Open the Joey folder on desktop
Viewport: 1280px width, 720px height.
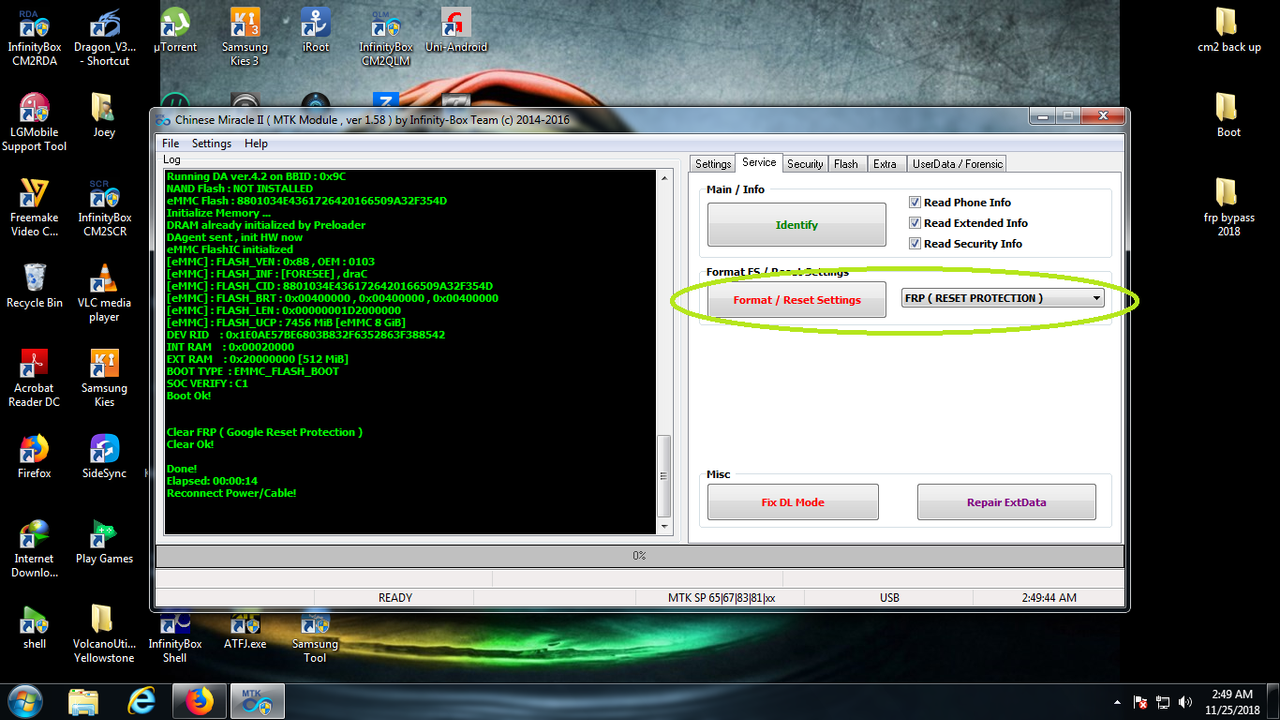click(x=104, y=115)
